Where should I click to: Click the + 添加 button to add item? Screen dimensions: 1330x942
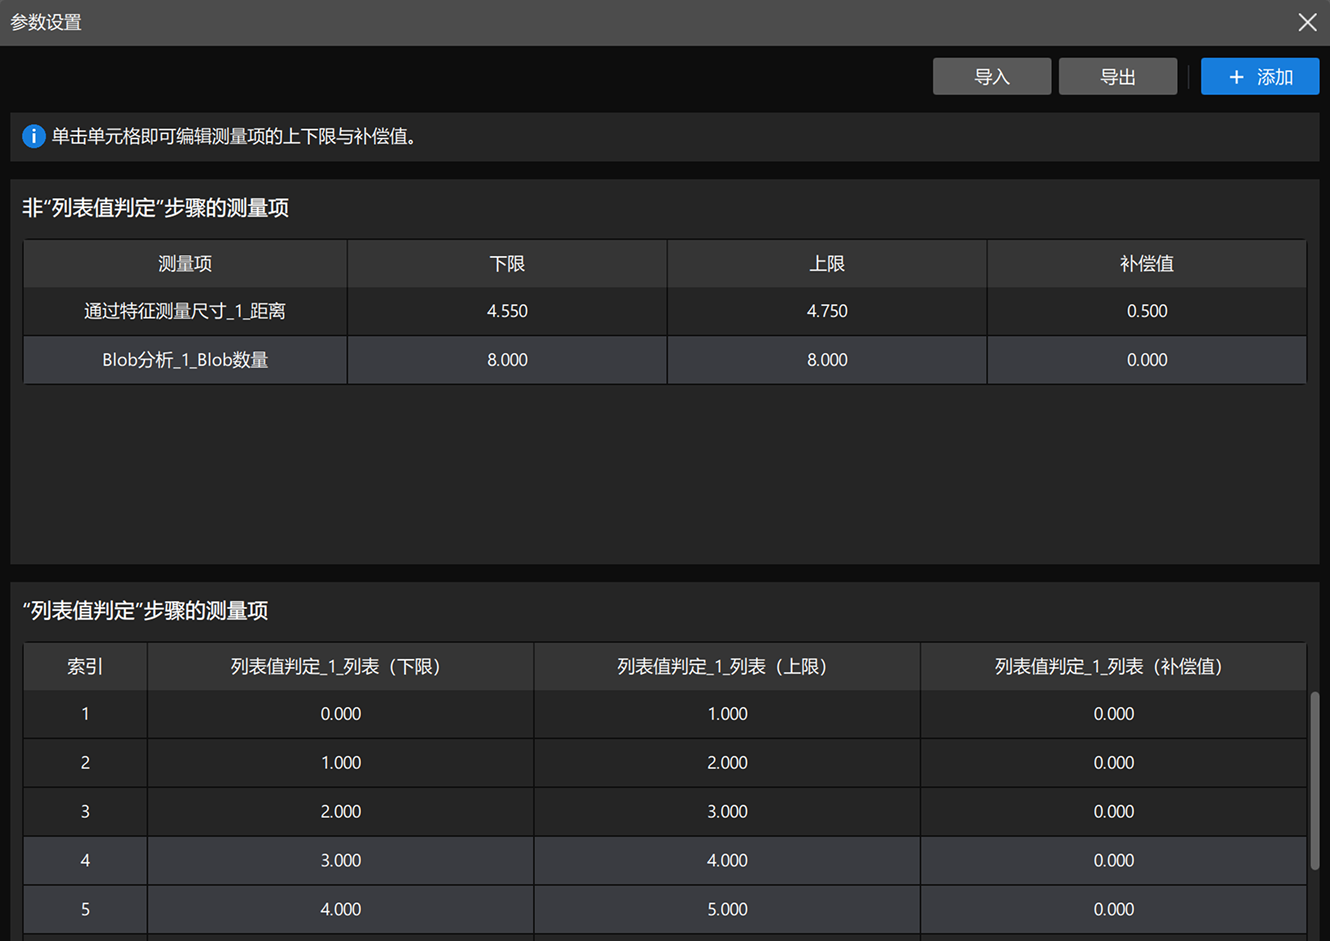1259,76
